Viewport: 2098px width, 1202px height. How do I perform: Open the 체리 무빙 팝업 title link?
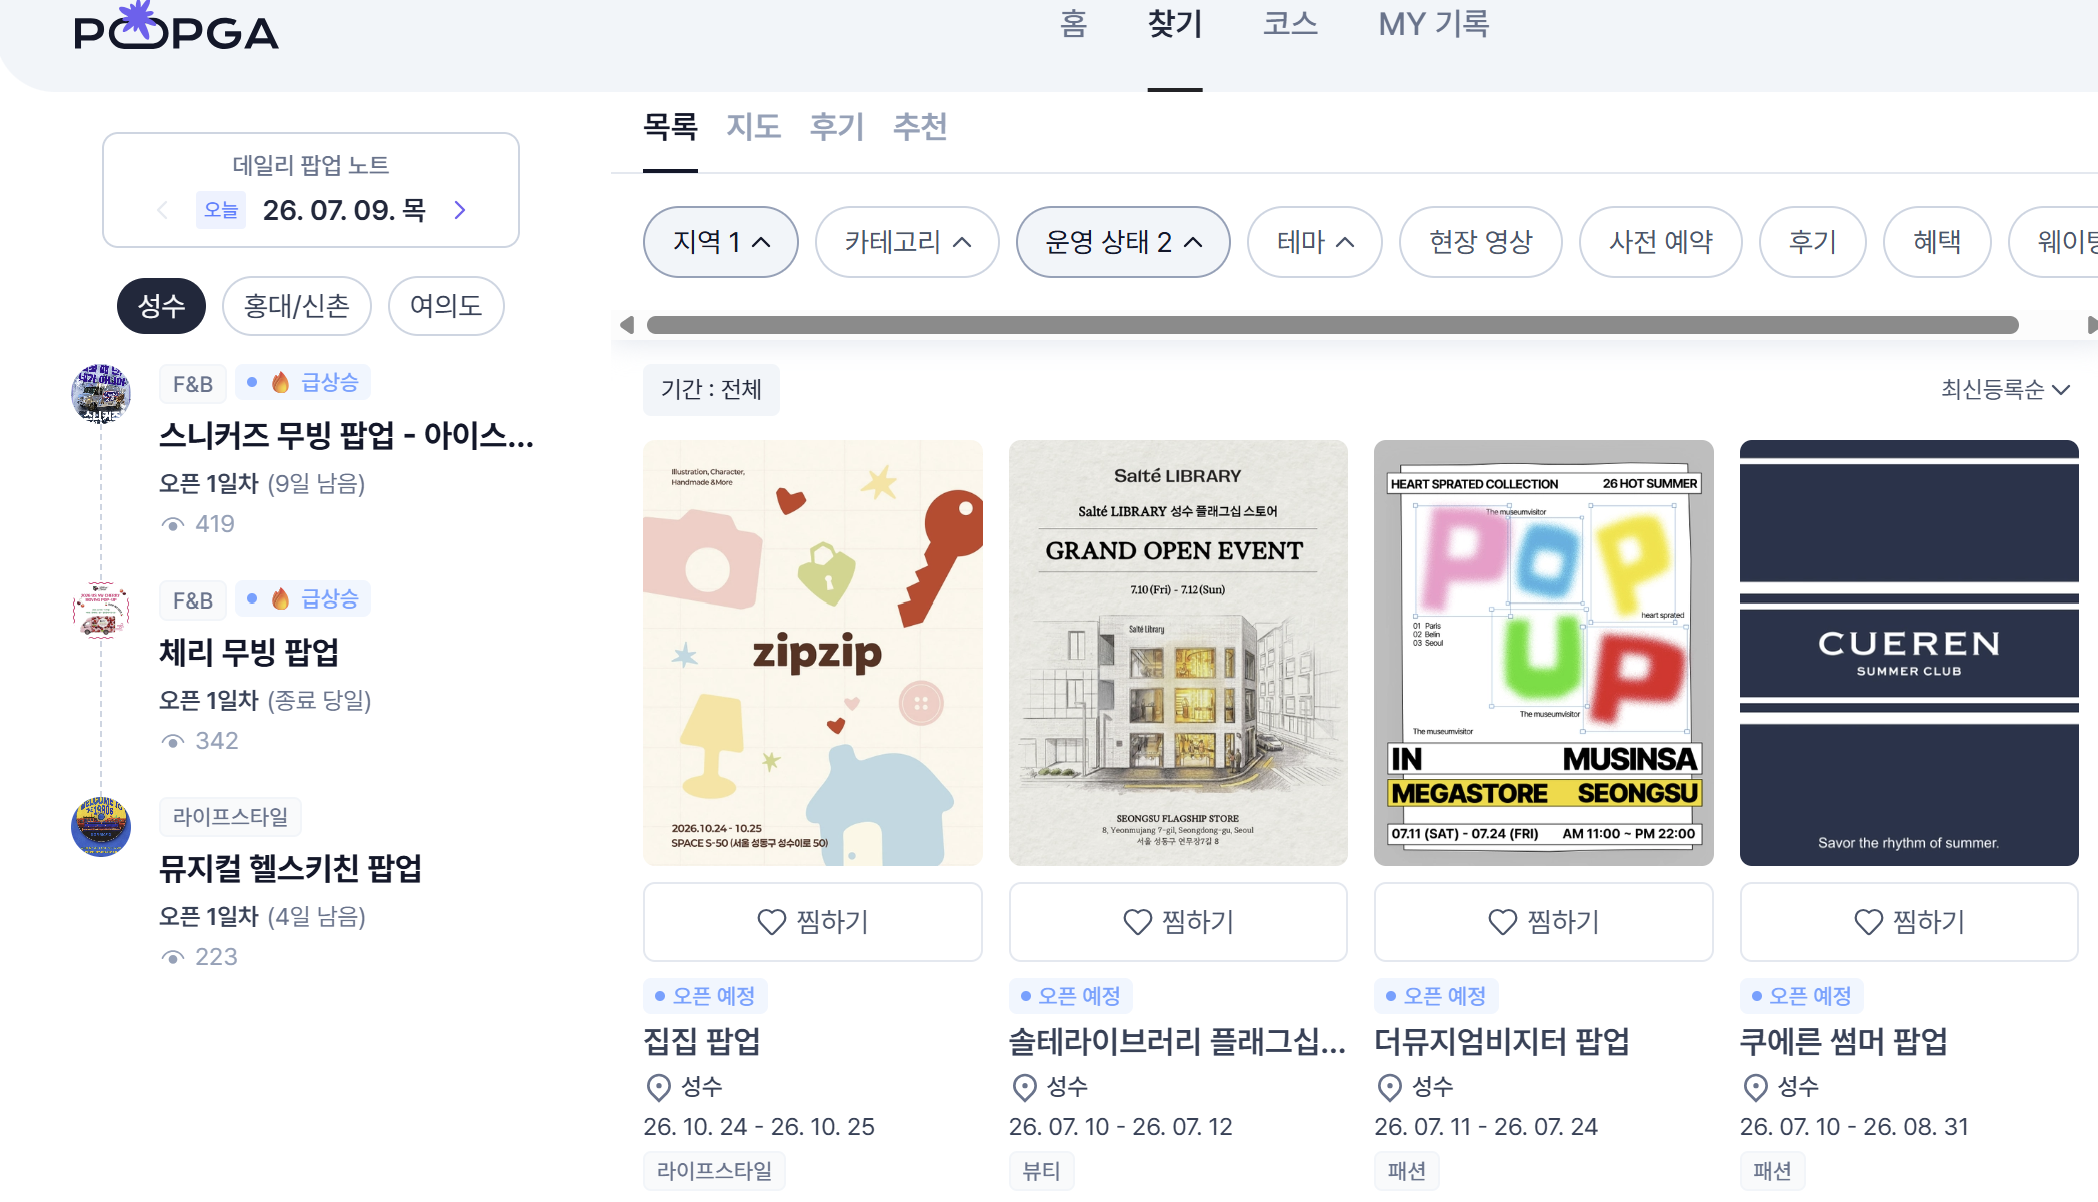[249, 653]
